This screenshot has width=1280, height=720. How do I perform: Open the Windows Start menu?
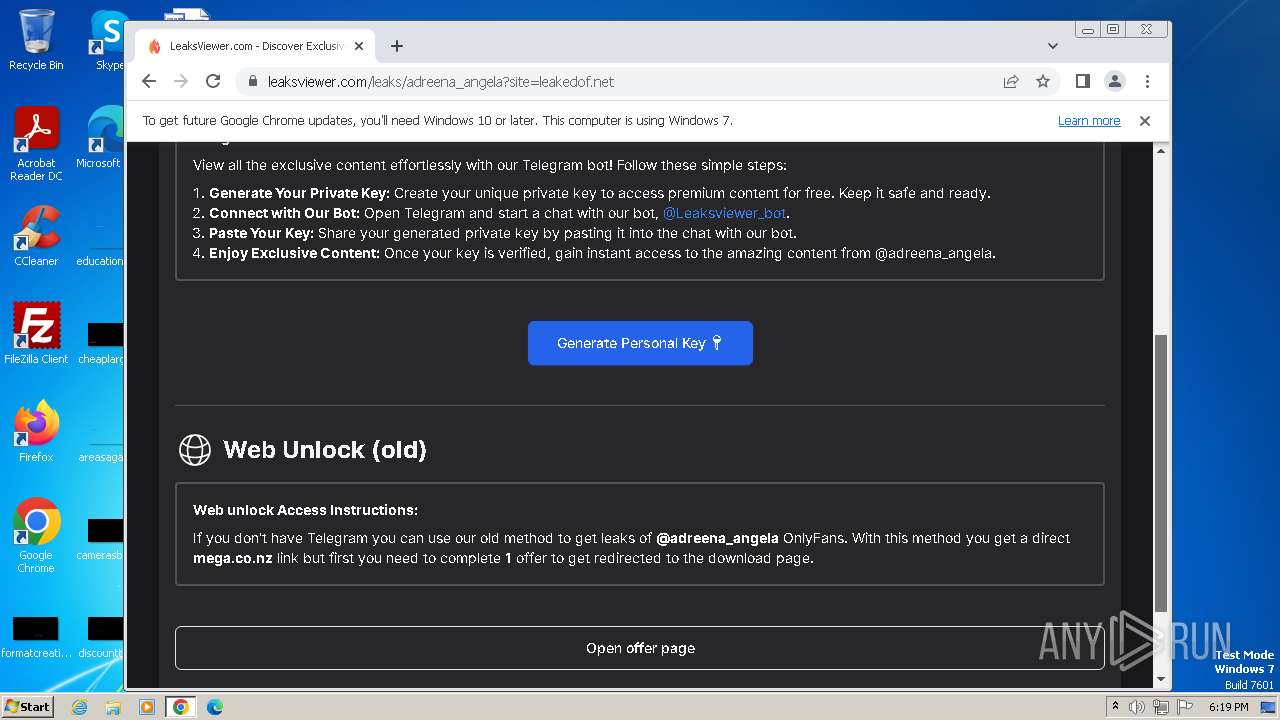coord(28,706)
